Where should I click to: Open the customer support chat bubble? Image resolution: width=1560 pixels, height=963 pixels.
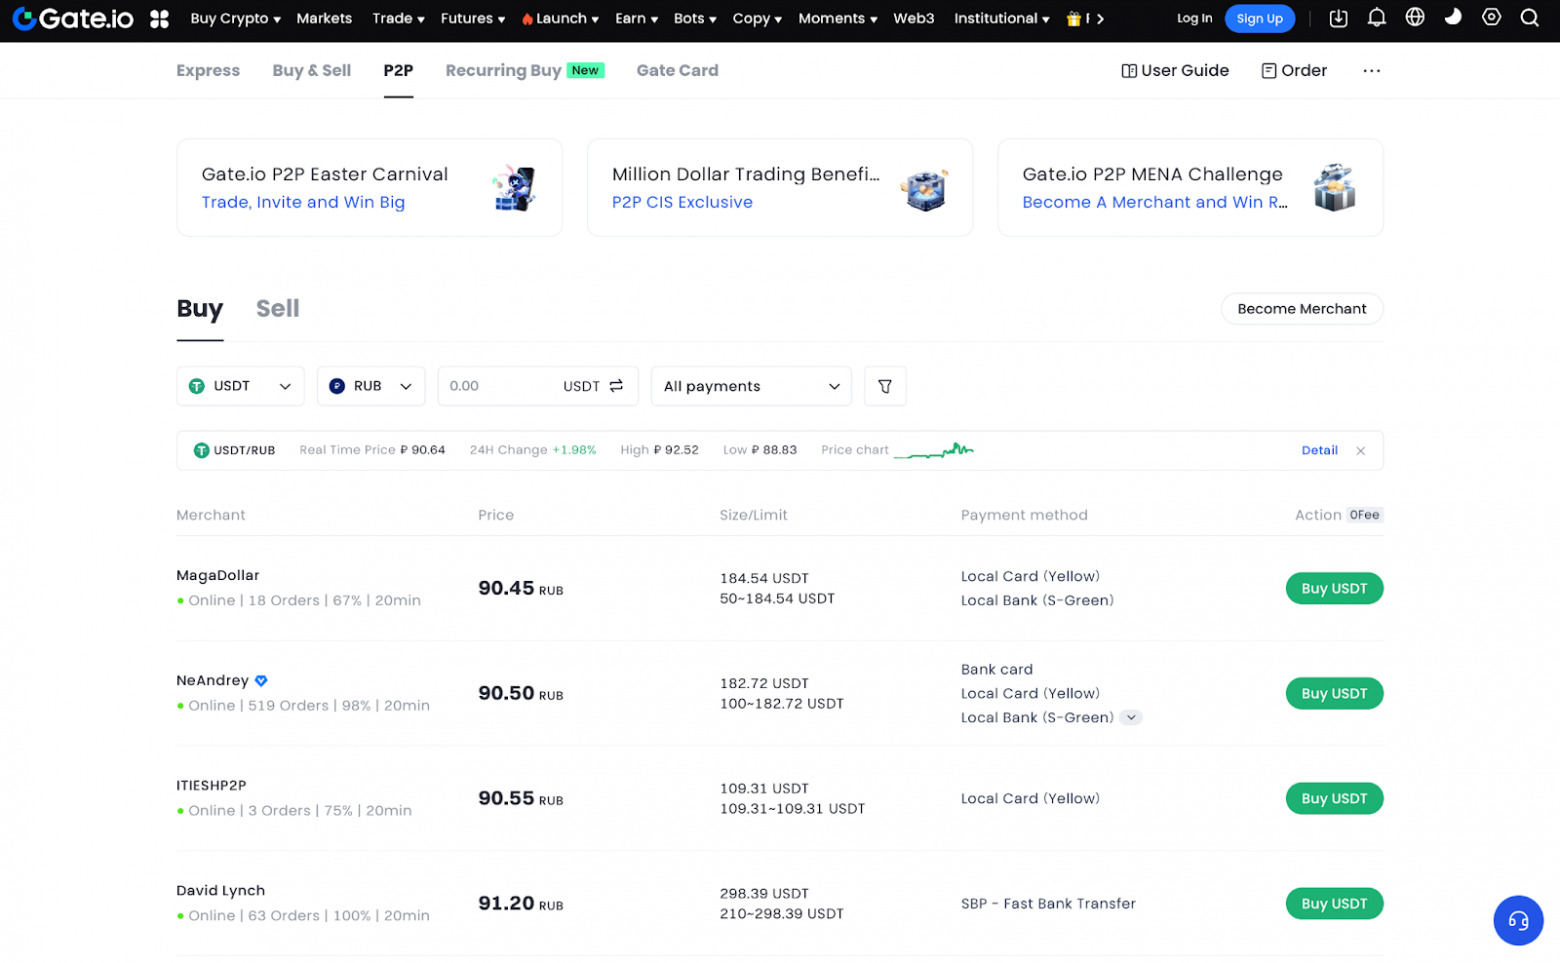coord(1518,920)
